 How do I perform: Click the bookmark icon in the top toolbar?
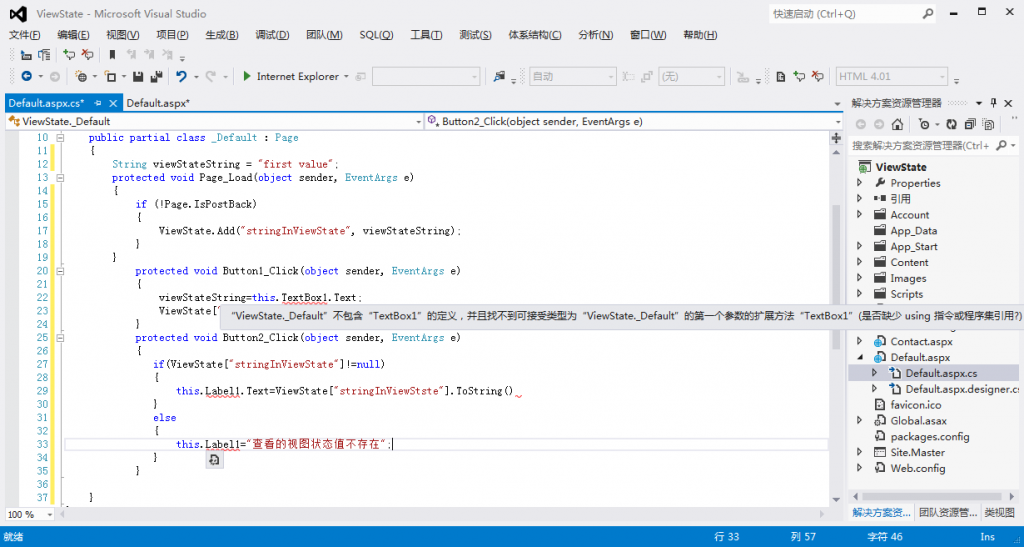[112, 55]
